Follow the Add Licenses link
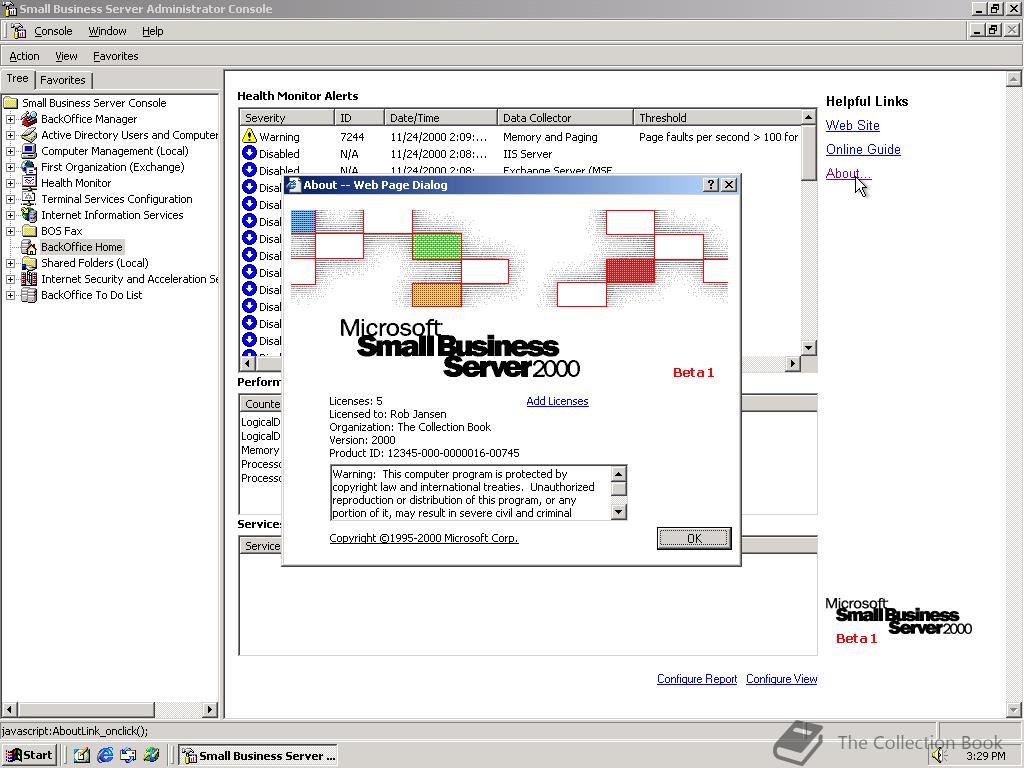Viewport: 1024px width, 768px height. 557,401
